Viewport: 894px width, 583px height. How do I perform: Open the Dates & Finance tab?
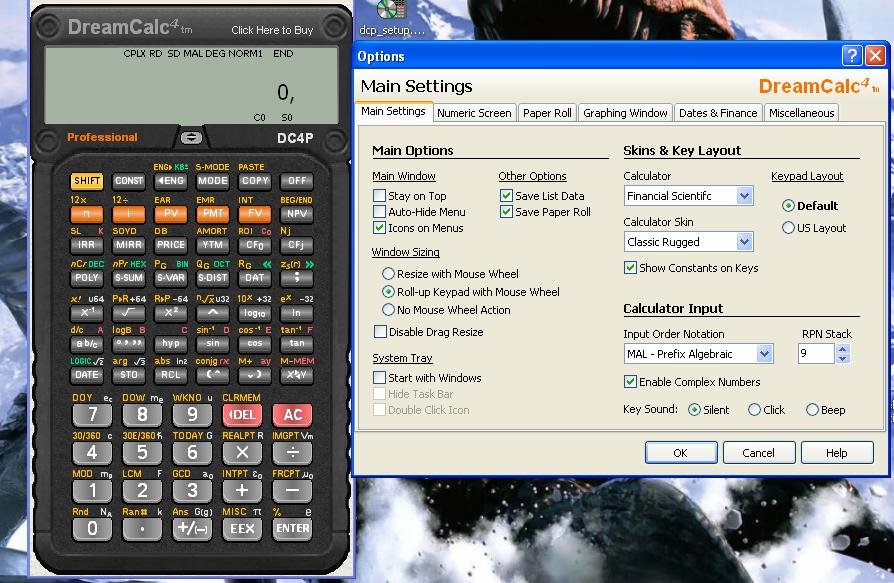(x=718, y=113)
